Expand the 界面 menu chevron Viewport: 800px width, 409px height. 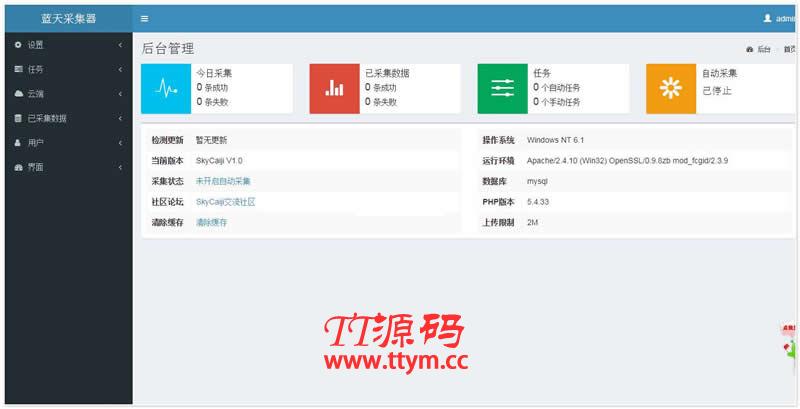coord(120,167)
